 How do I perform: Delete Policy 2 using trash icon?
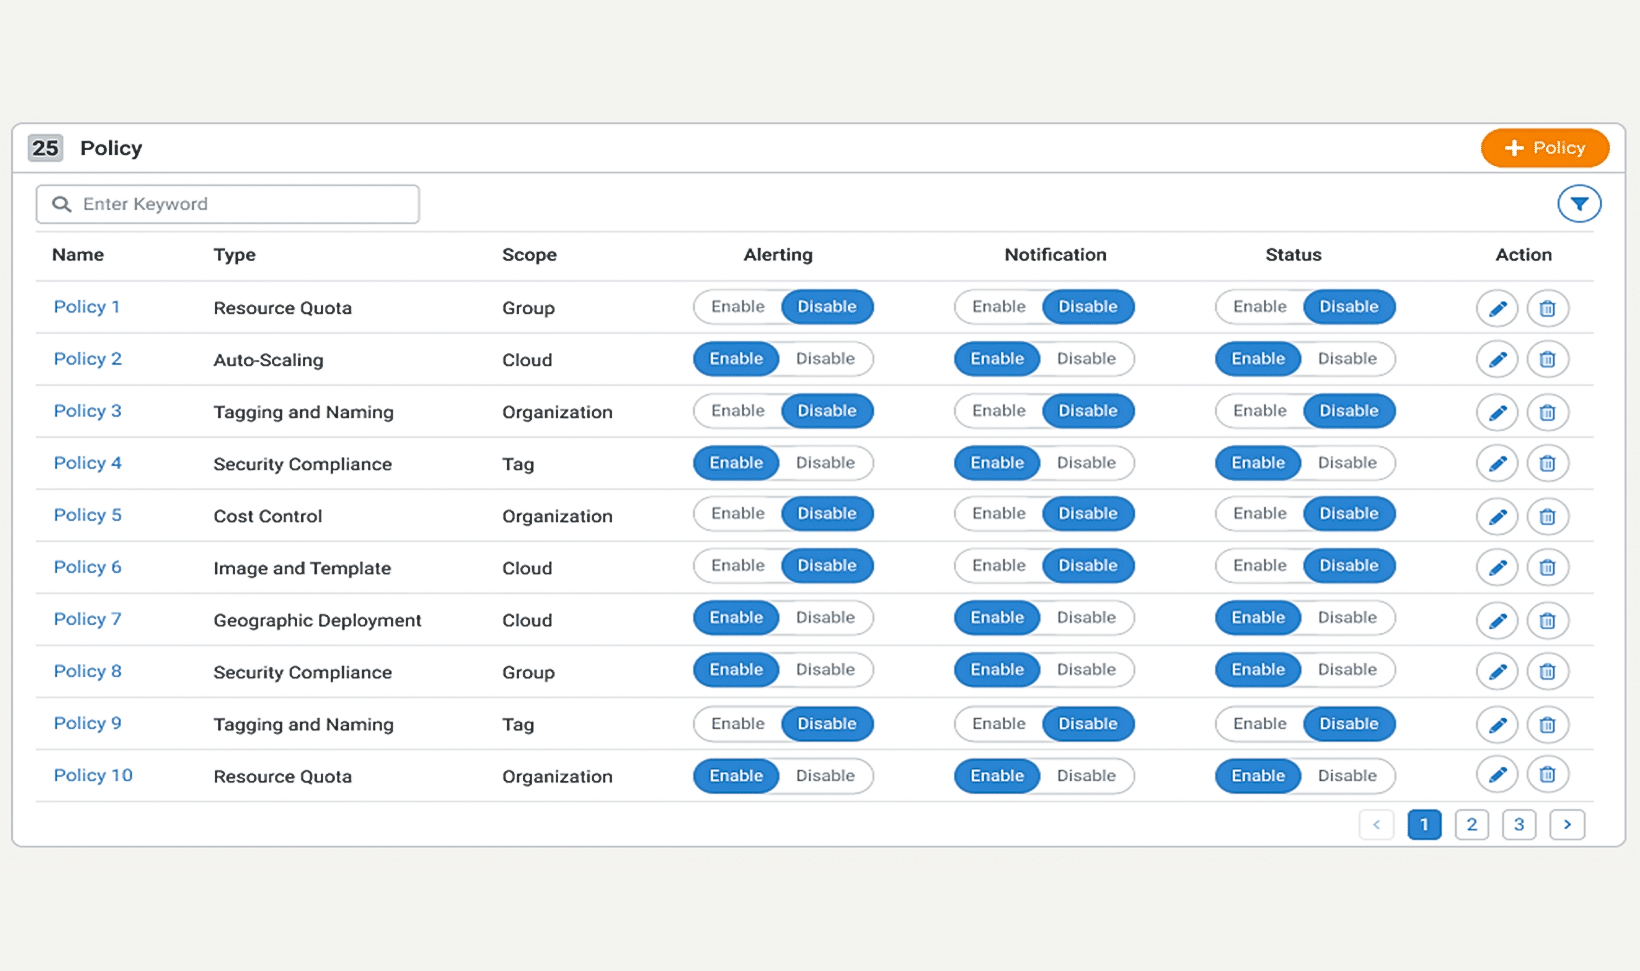1547,360
